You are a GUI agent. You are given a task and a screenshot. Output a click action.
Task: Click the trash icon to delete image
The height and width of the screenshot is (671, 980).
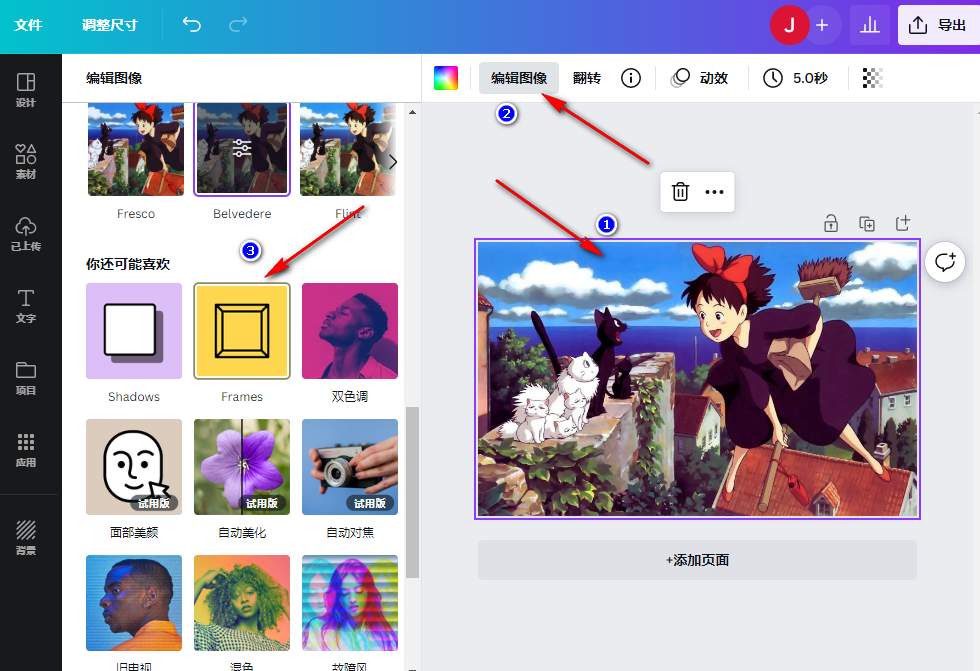click(680, 192)
